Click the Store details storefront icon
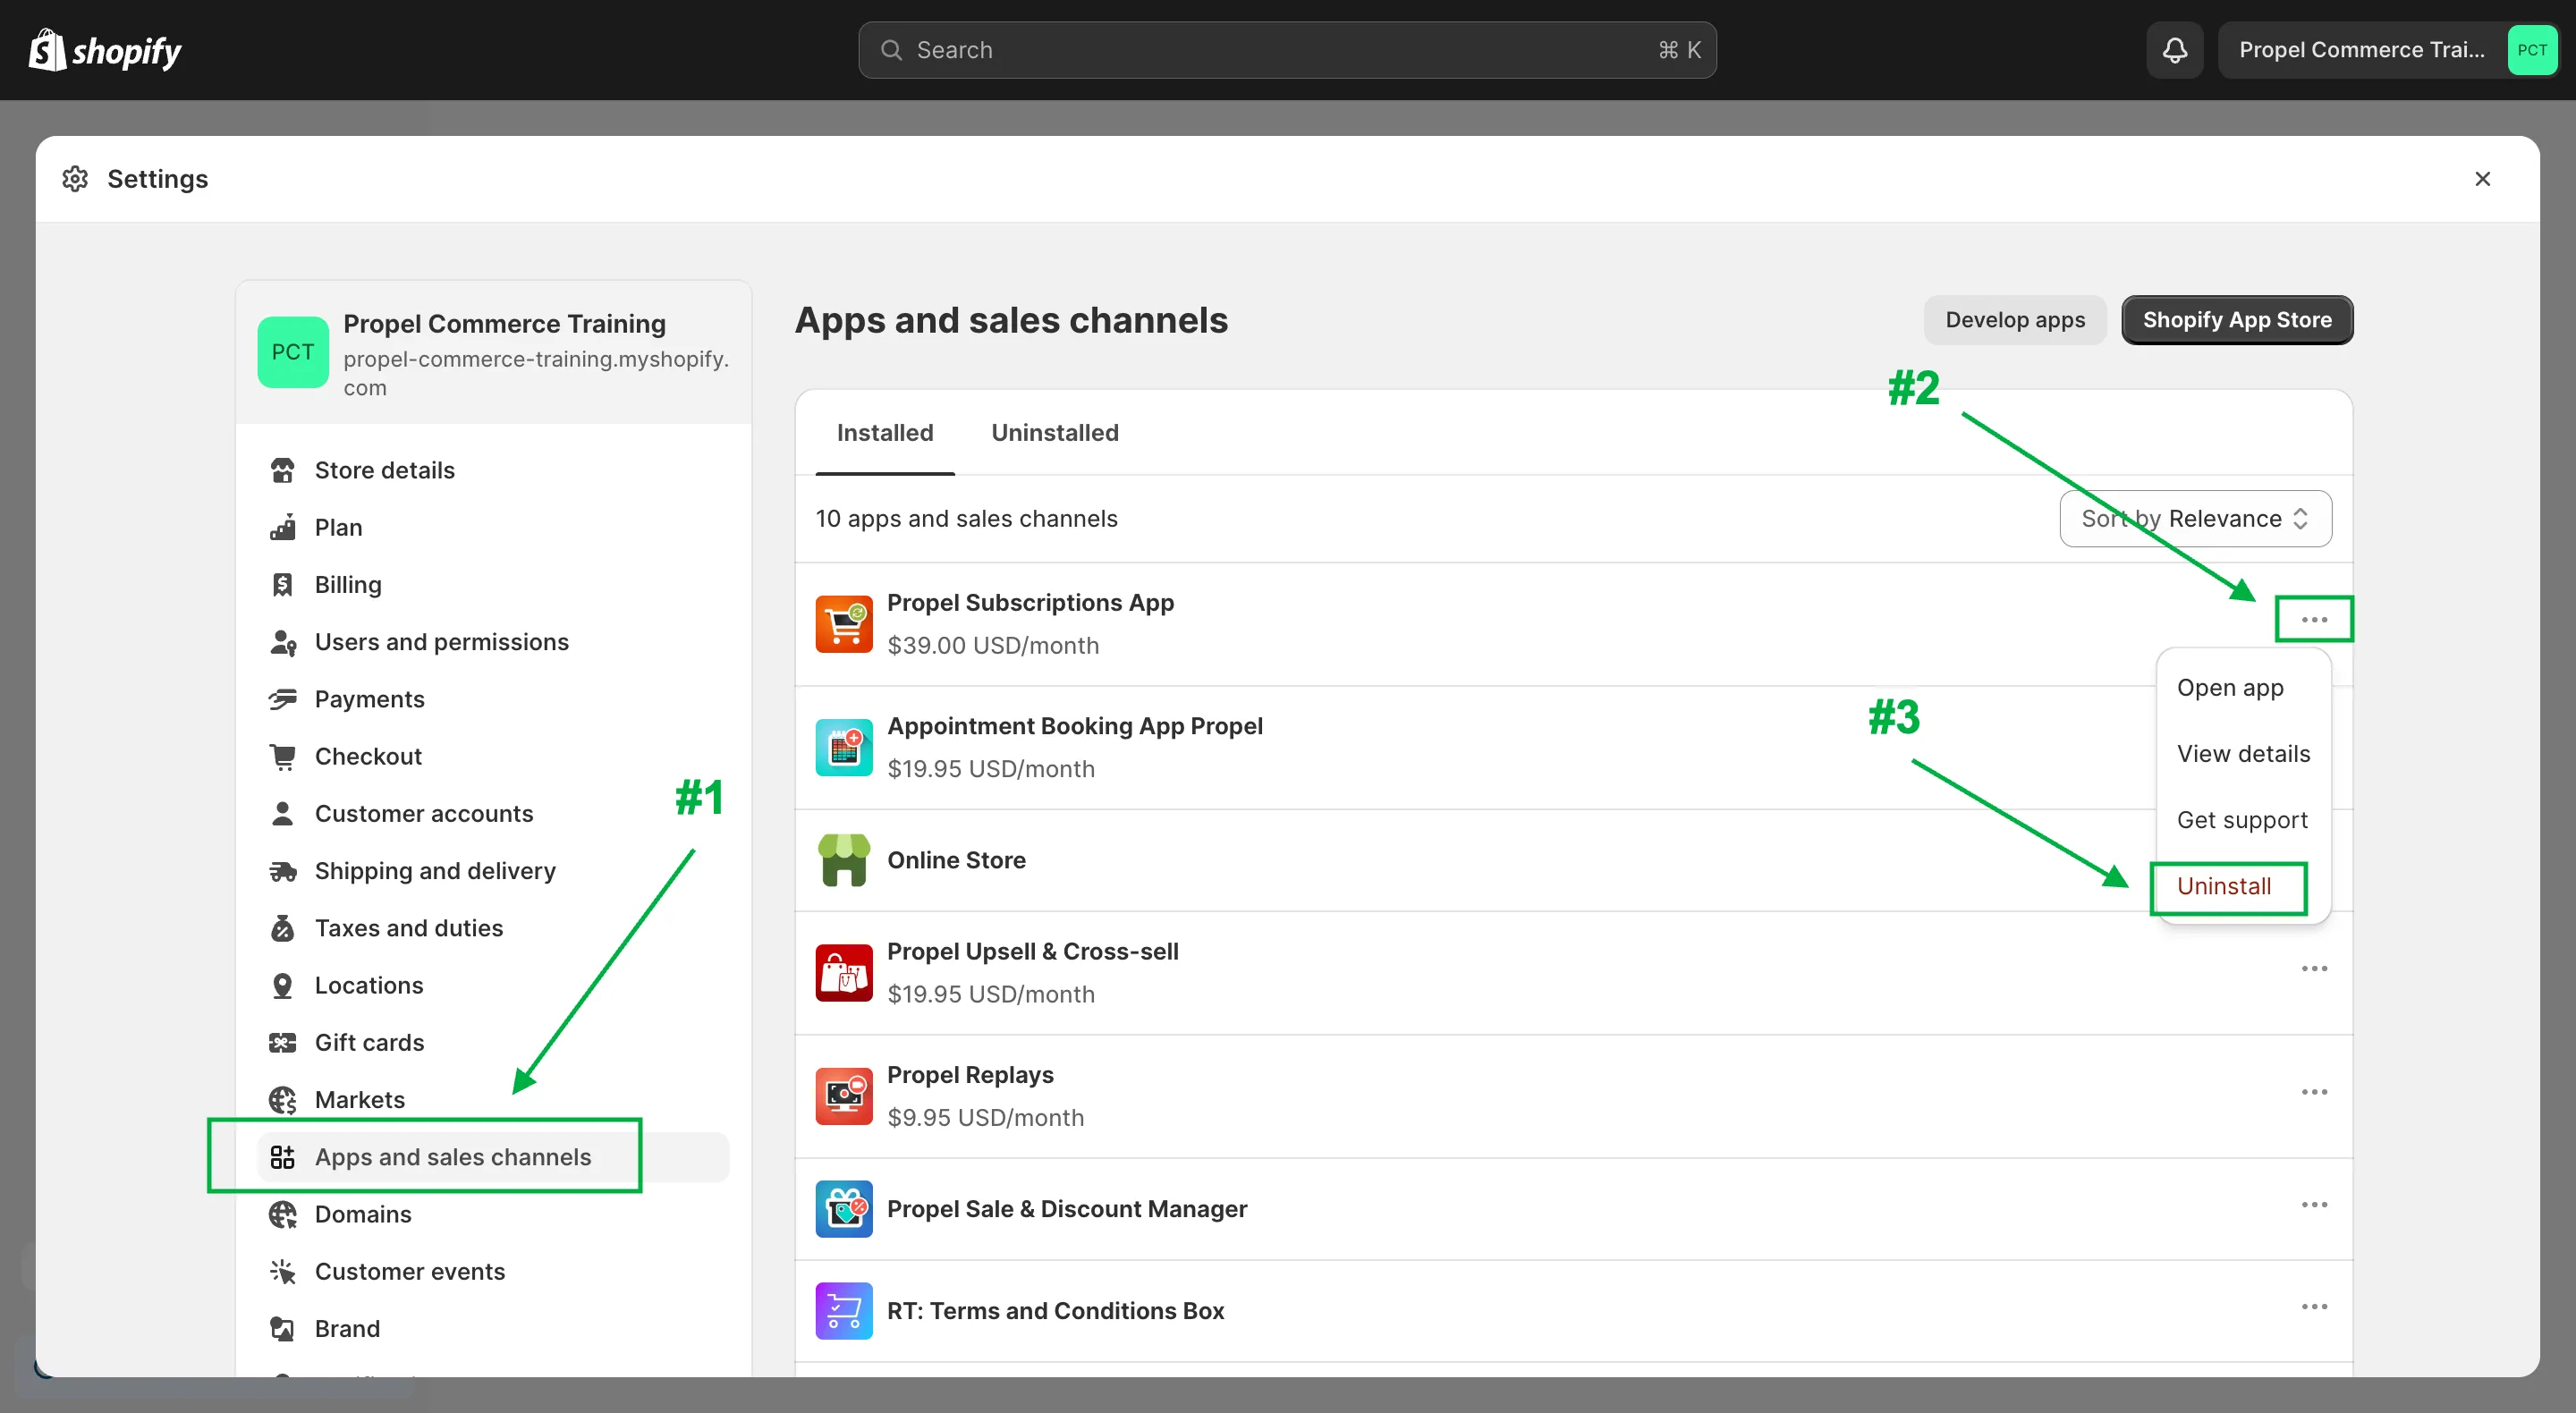This screenshot has width=2576, height=1413. pyautogui.click(x=283, y=470)
